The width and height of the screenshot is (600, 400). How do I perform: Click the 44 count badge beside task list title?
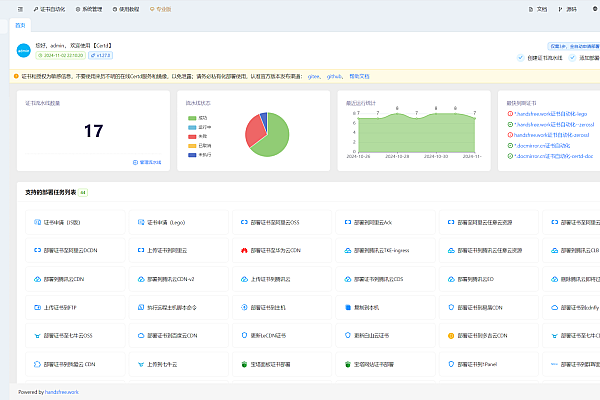pos(83,193)
